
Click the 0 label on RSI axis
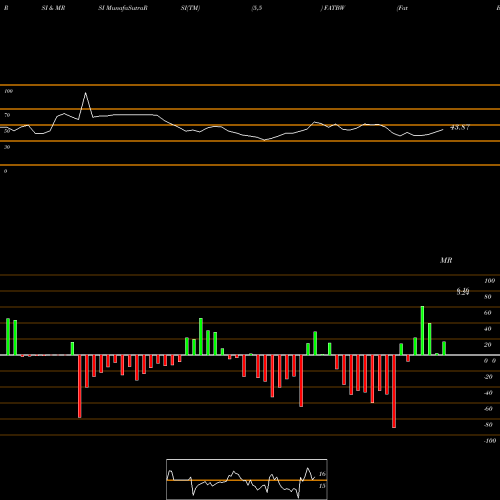point(5,171)
